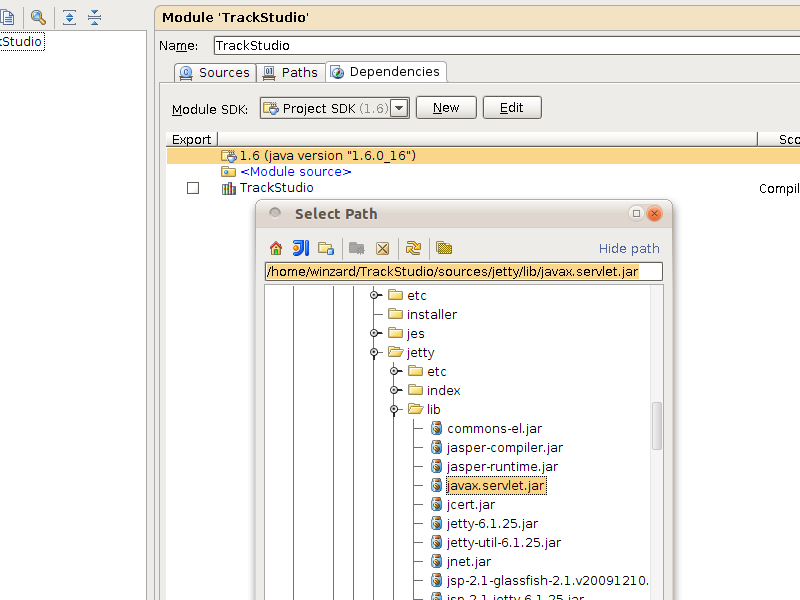Close the Select Path dialog
Viewport: 800px width, 600px height.
(654, 213)
